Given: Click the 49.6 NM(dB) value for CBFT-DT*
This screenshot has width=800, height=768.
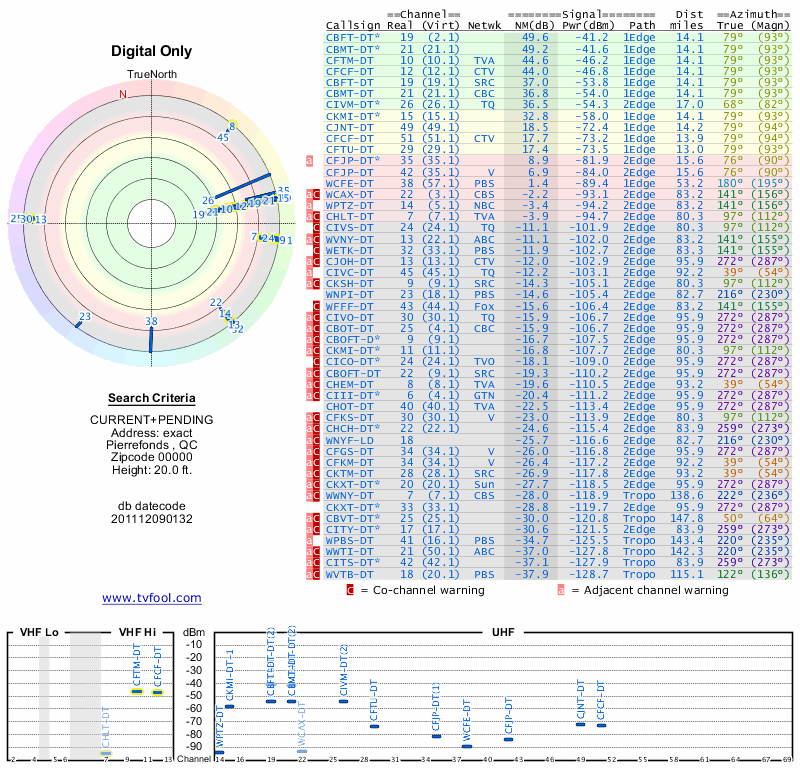Looking at the screenshot, I should 535,38.
